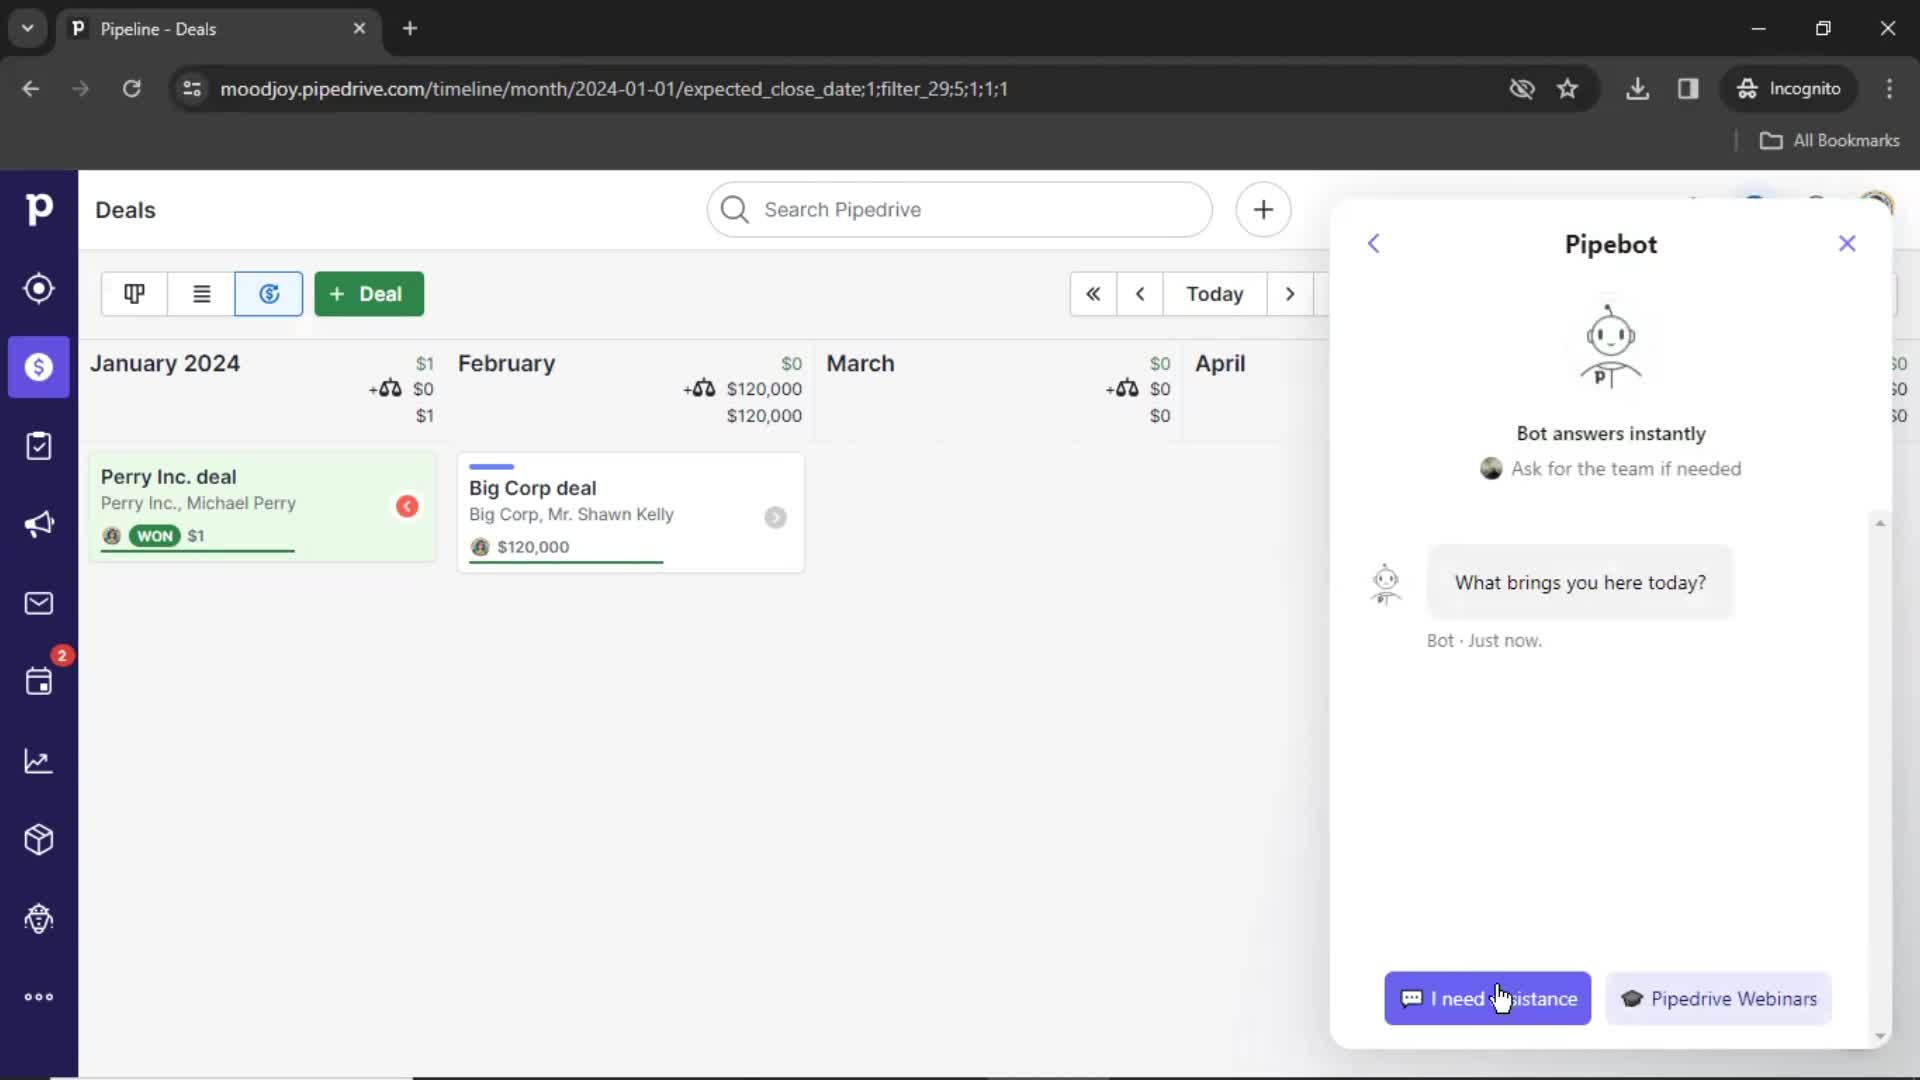This screenshot has height=1080, width=1920.
Task: Switch to pipeline kanban view
Action: [134, 294]
